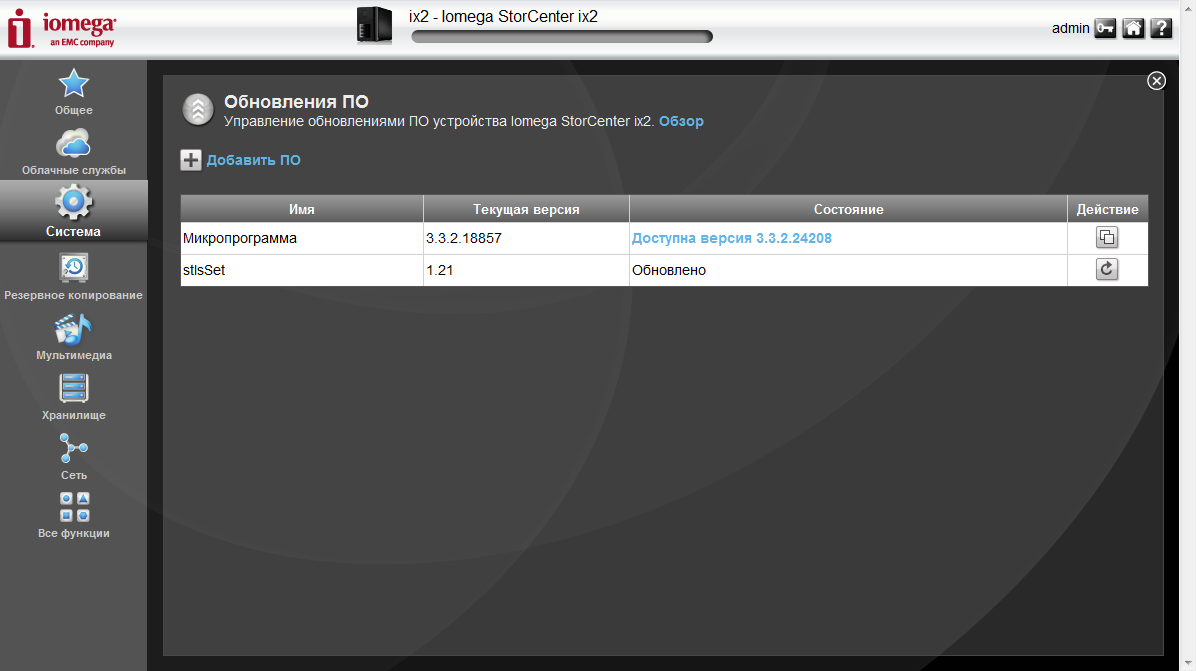Click the admin key login icon
Screen dimensions: 1196x671
point(1105,28)
